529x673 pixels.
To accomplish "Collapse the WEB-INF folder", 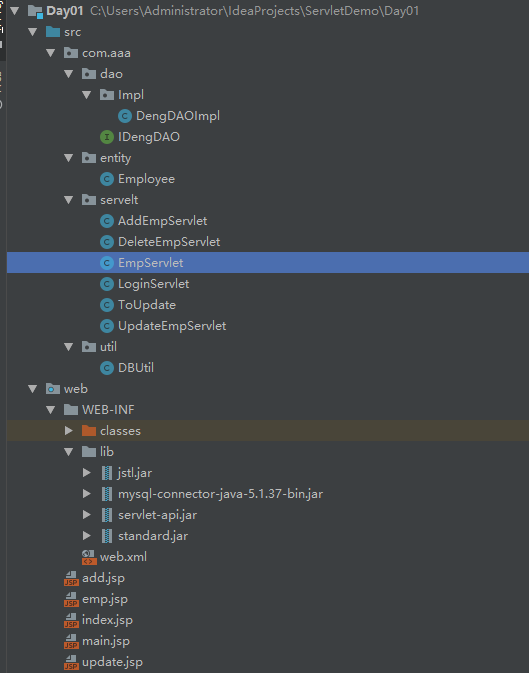I will pos(51,410).
